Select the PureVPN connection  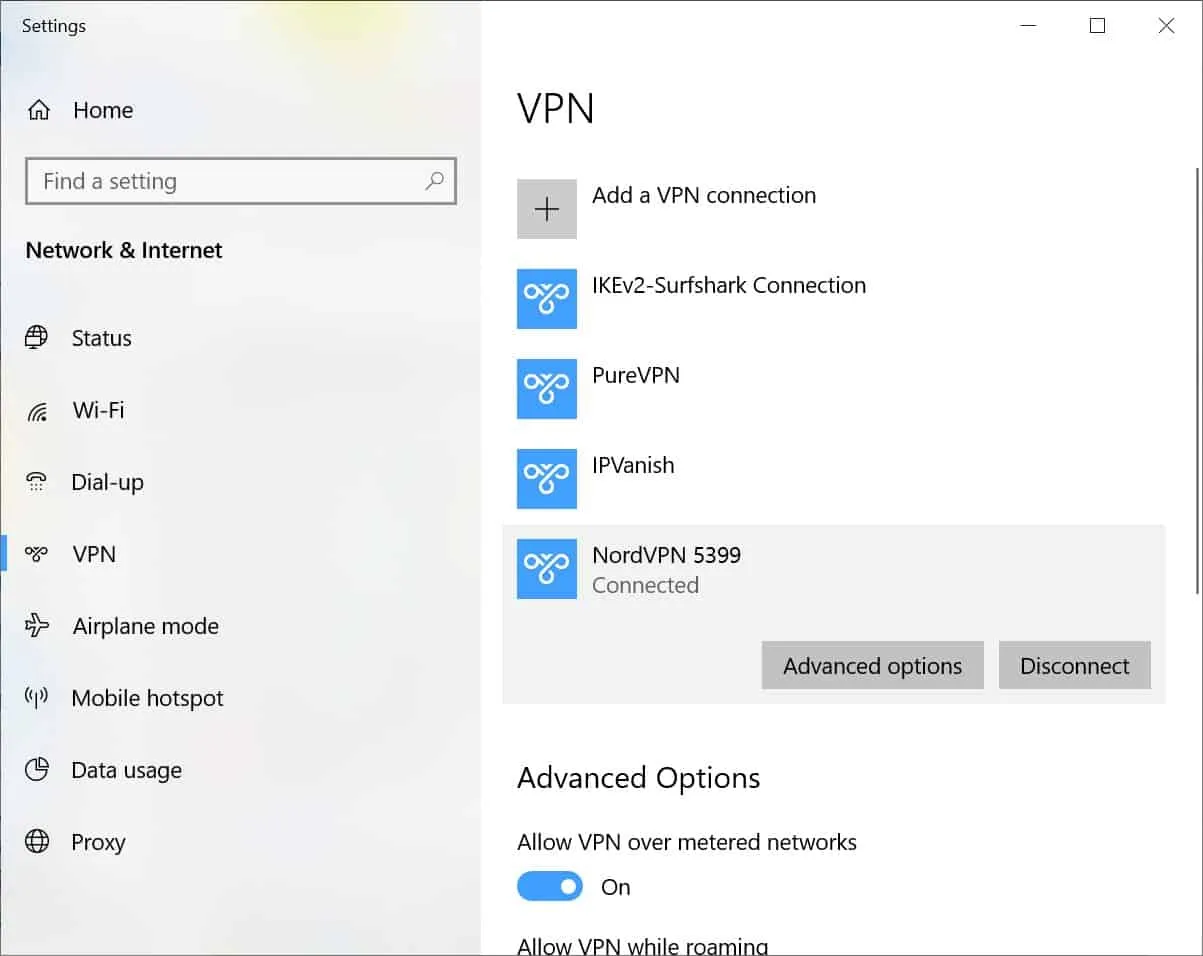[x=637, y=389]
